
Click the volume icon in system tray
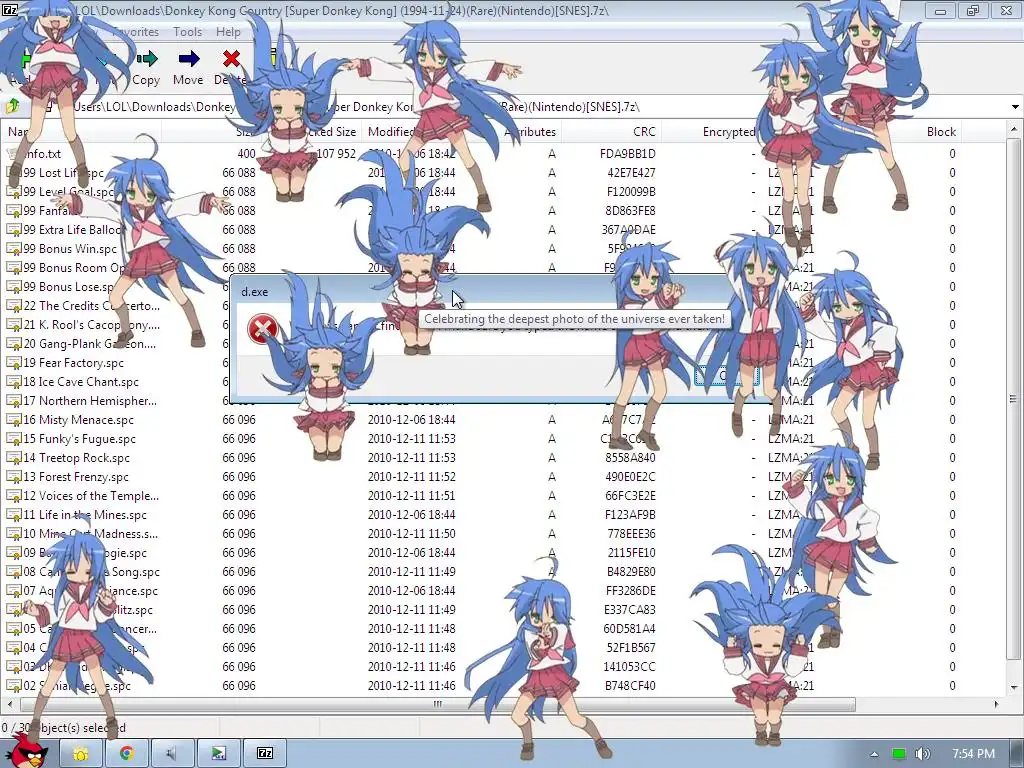(x=922, y=754)
